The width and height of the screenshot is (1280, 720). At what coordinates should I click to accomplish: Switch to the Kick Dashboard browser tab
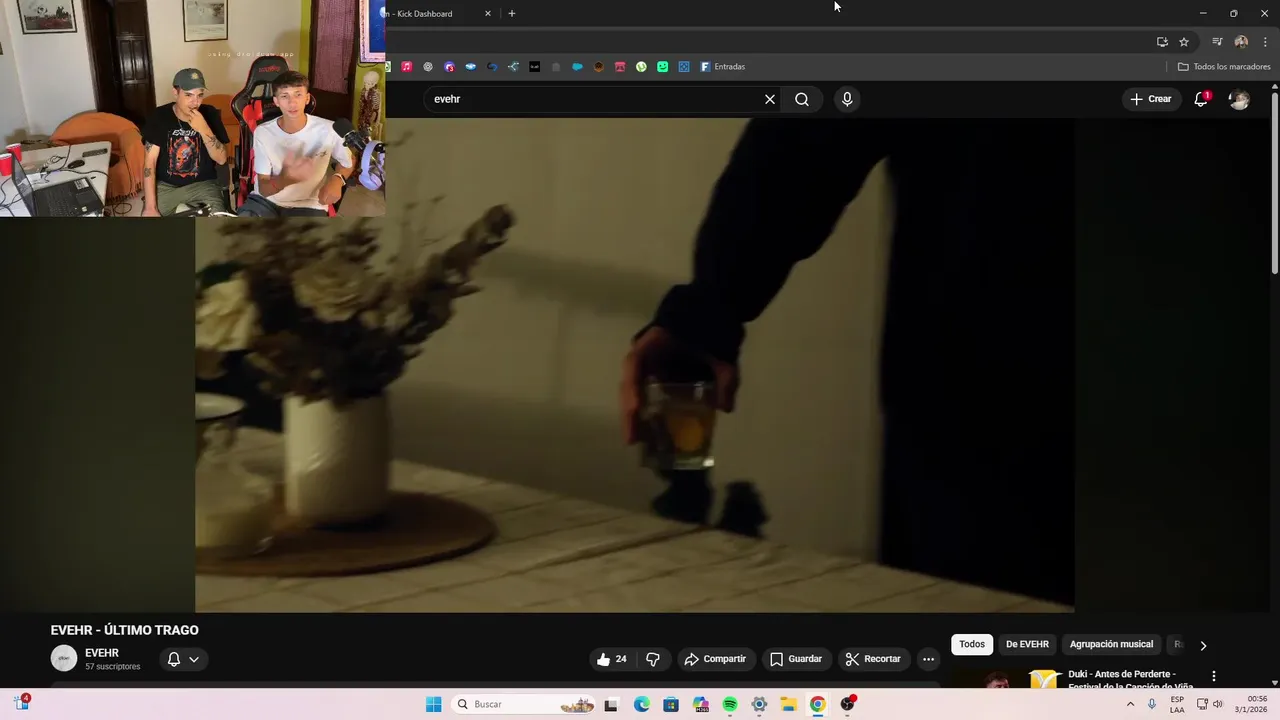(x=432, y=13)
